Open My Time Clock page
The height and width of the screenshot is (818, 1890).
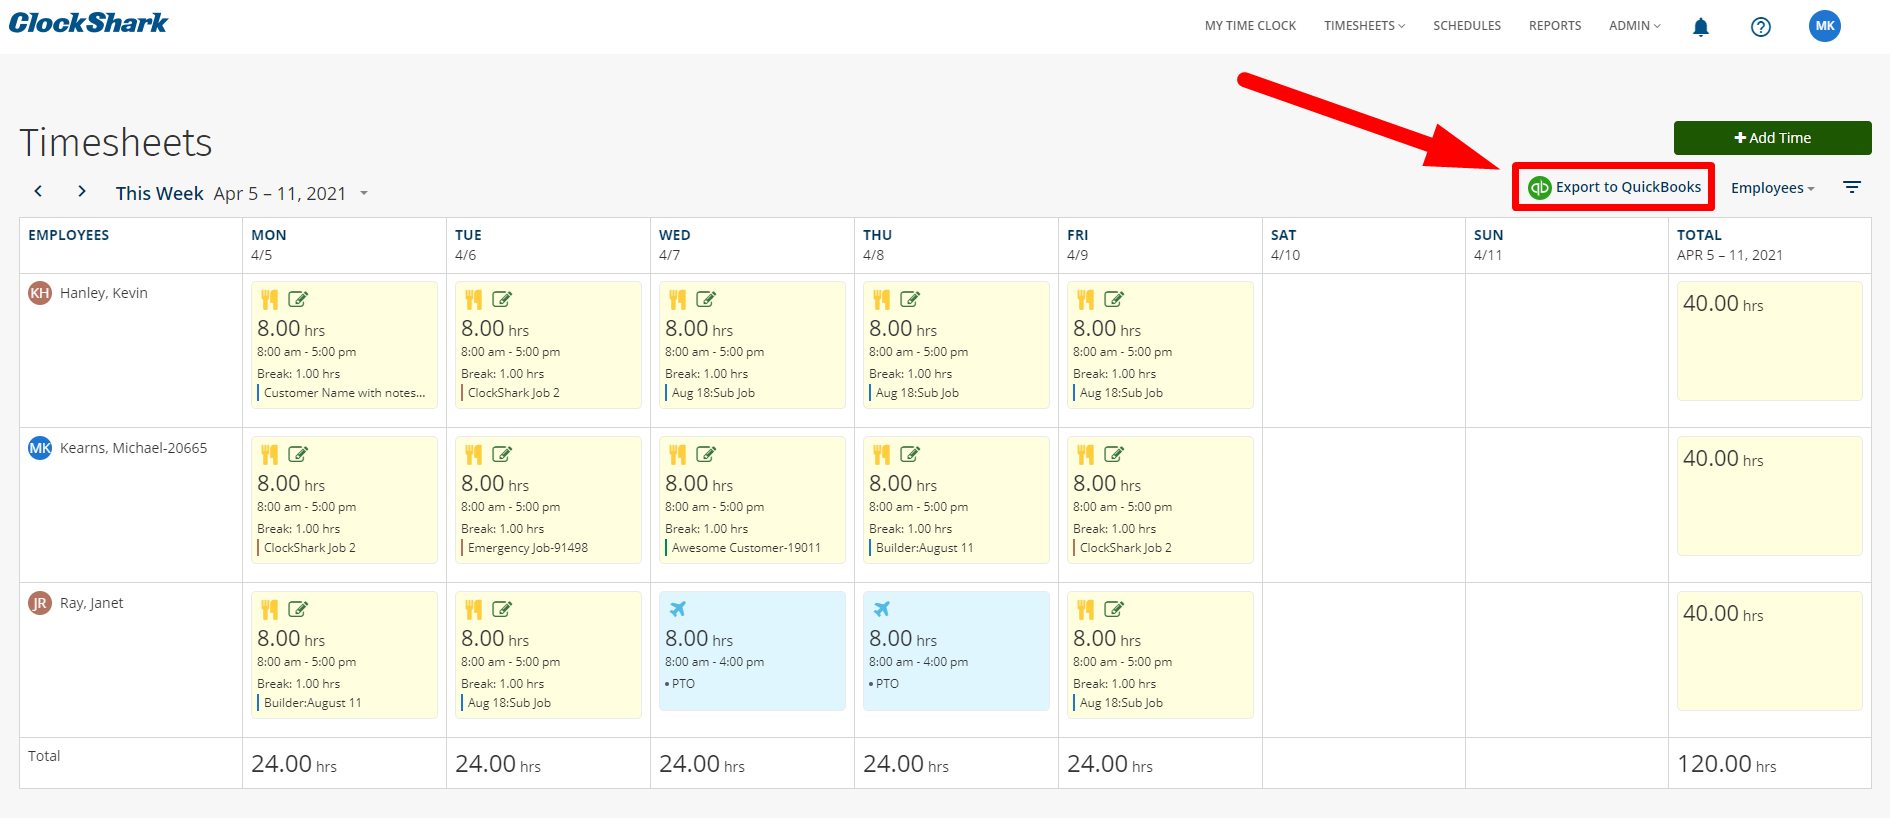1250,26
